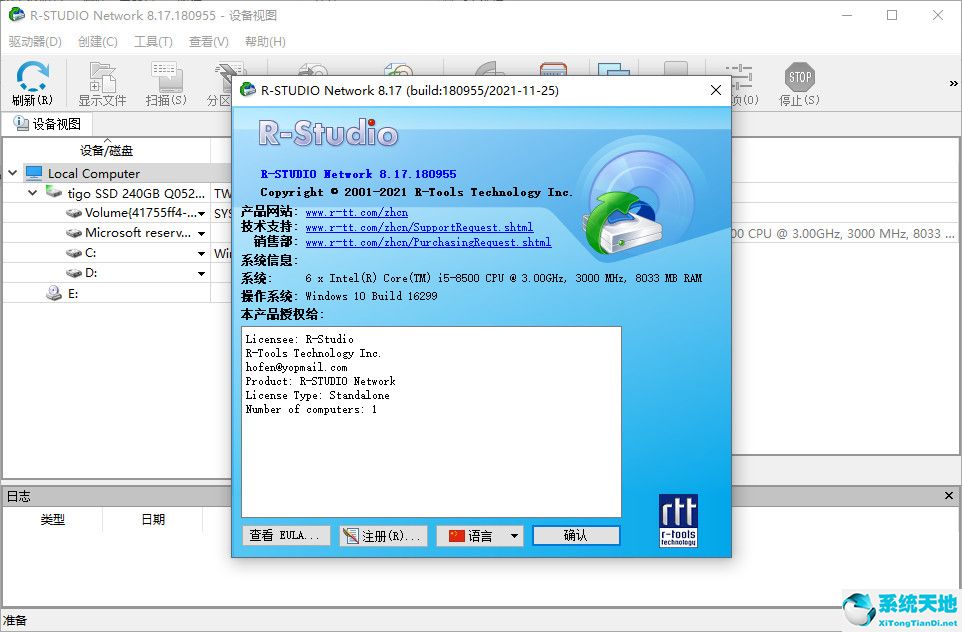This screenshot has width=962, height=632.
Task: Open the Volume{41755ff4 dropdown arrow
Action: tap(200, 213)
